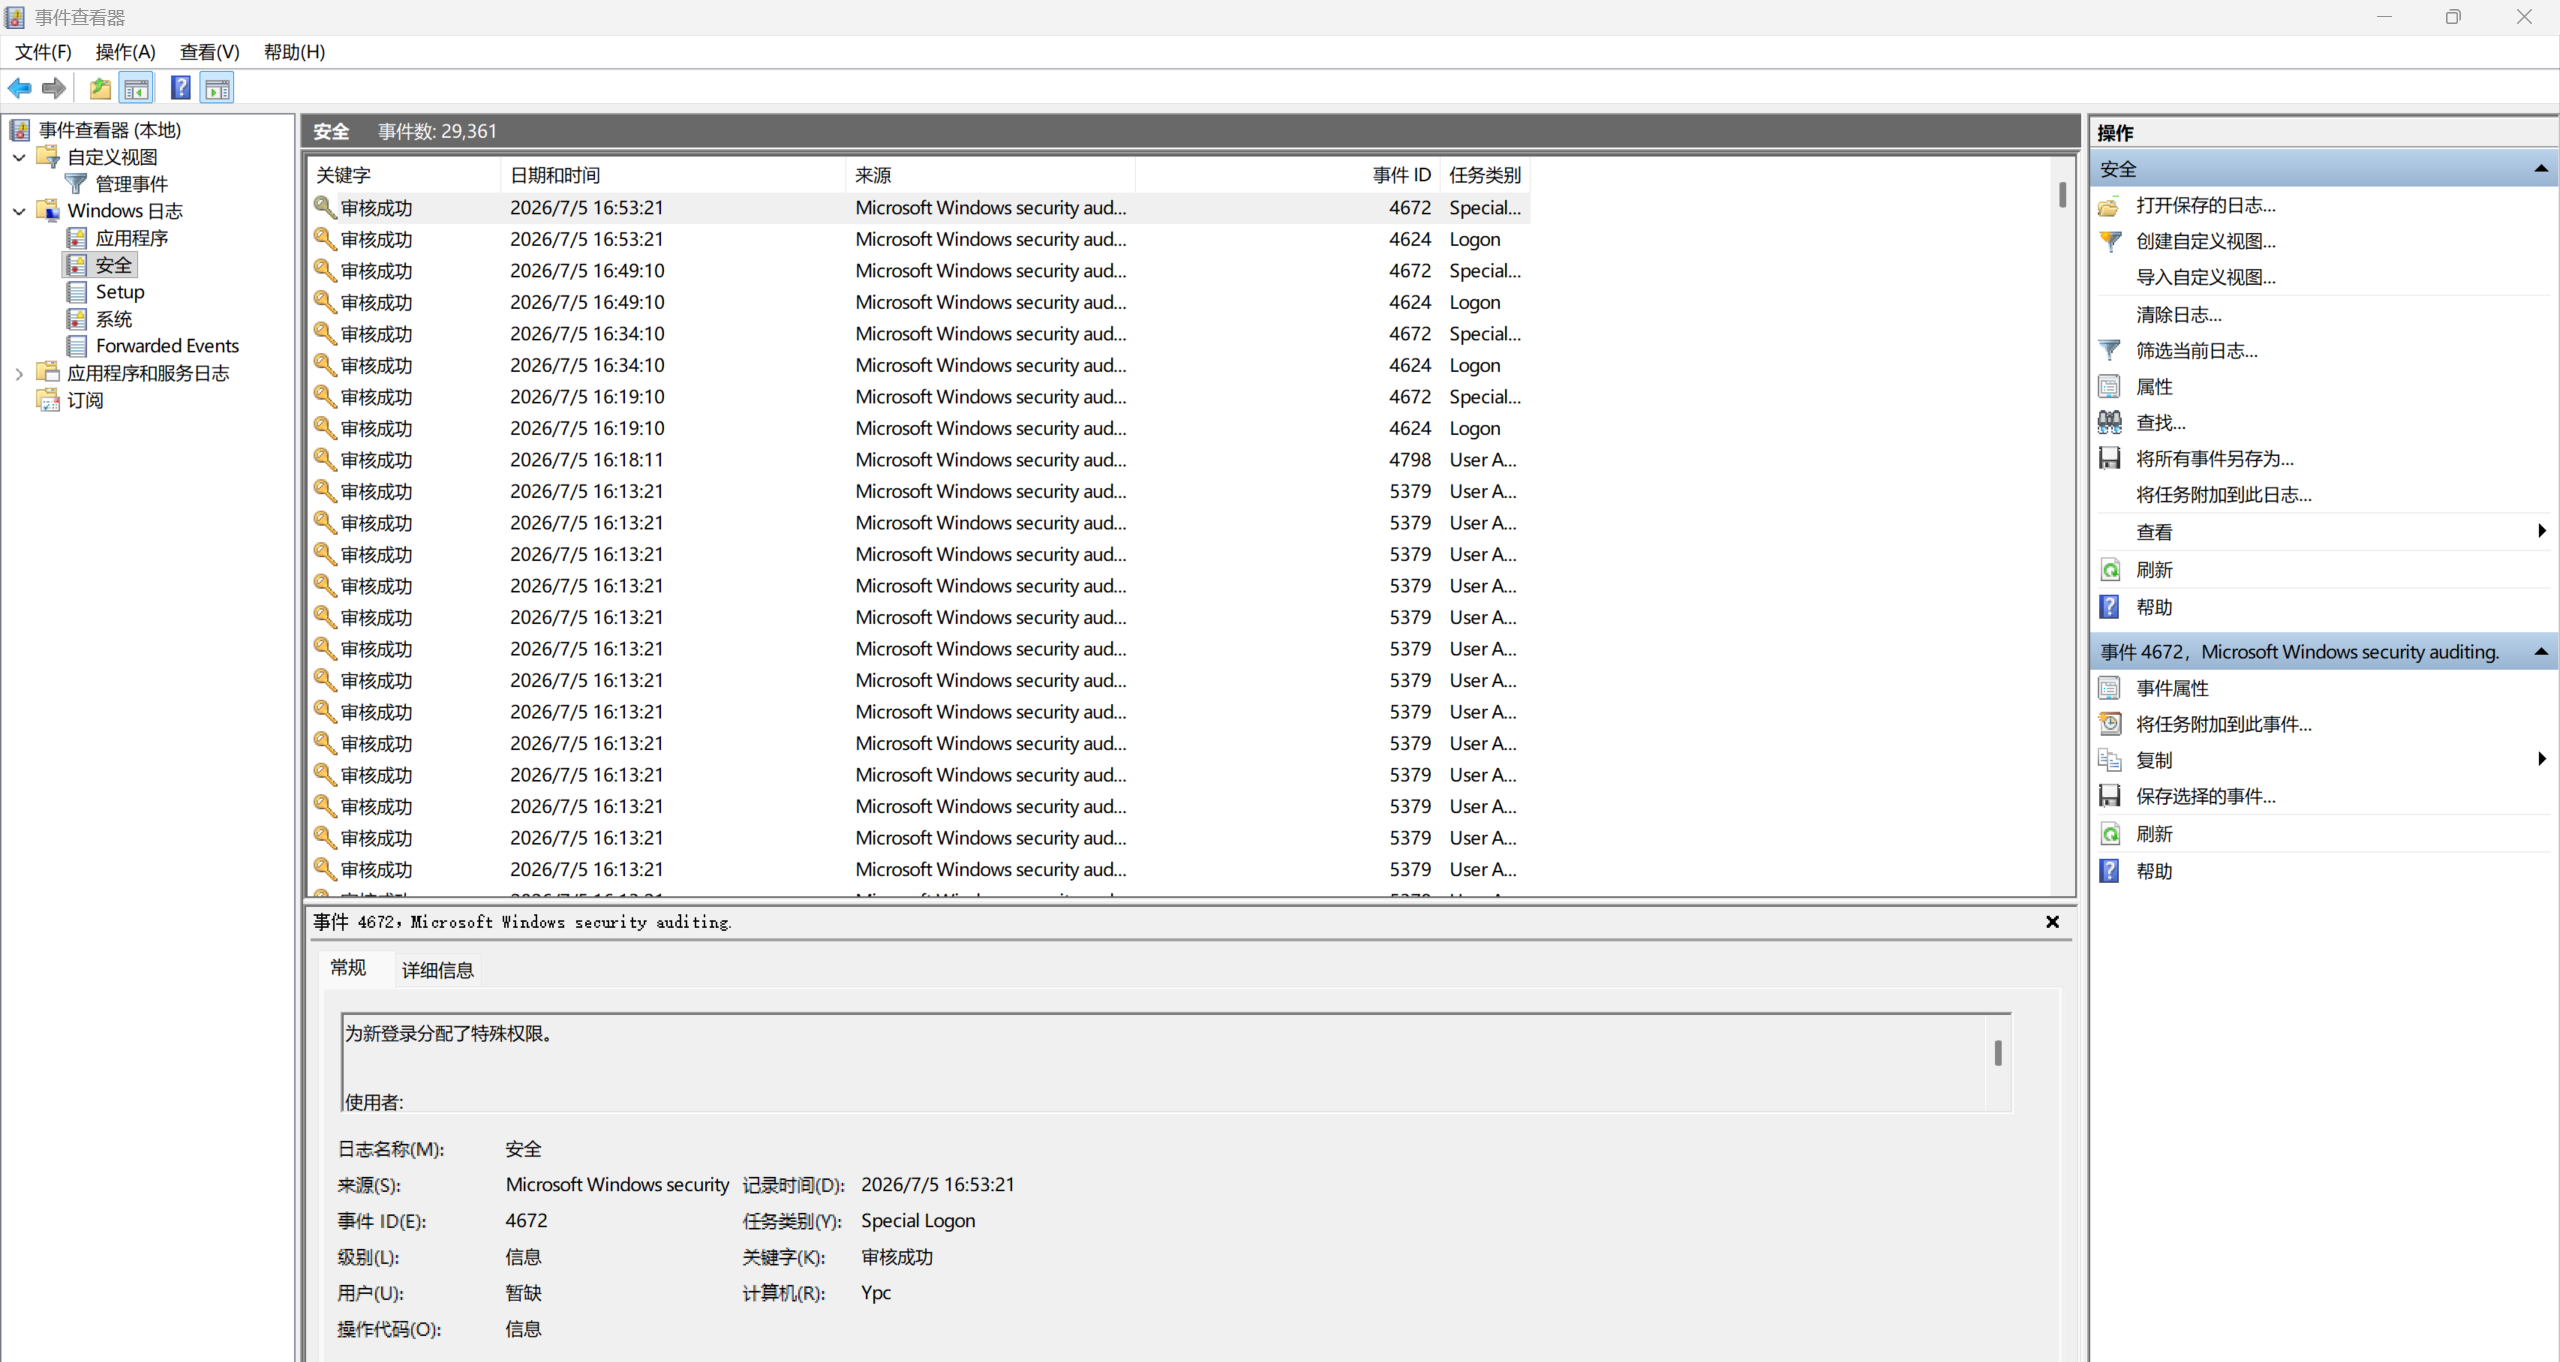This screenshot has height=1362, width=2560.
Task: Click 导入自定义视图 action
Action: (2205, 277)
